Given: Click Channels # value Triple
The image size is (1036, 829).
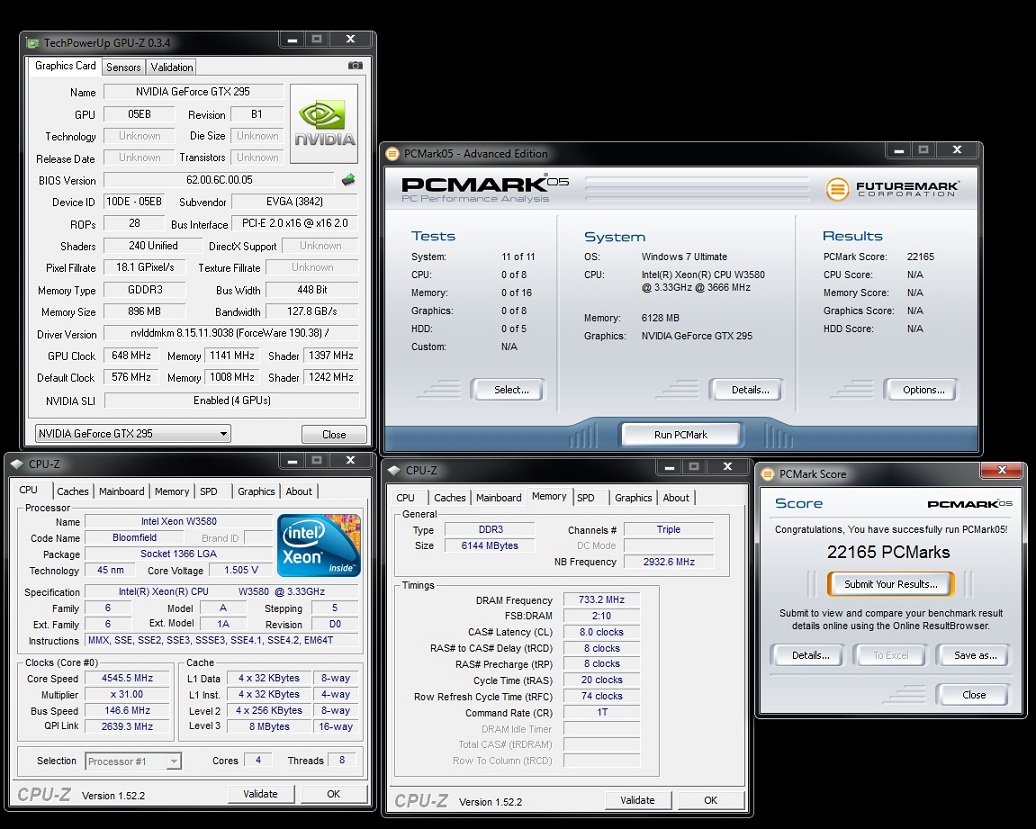Looking at the screenshot, I should (x=669, y=530).
